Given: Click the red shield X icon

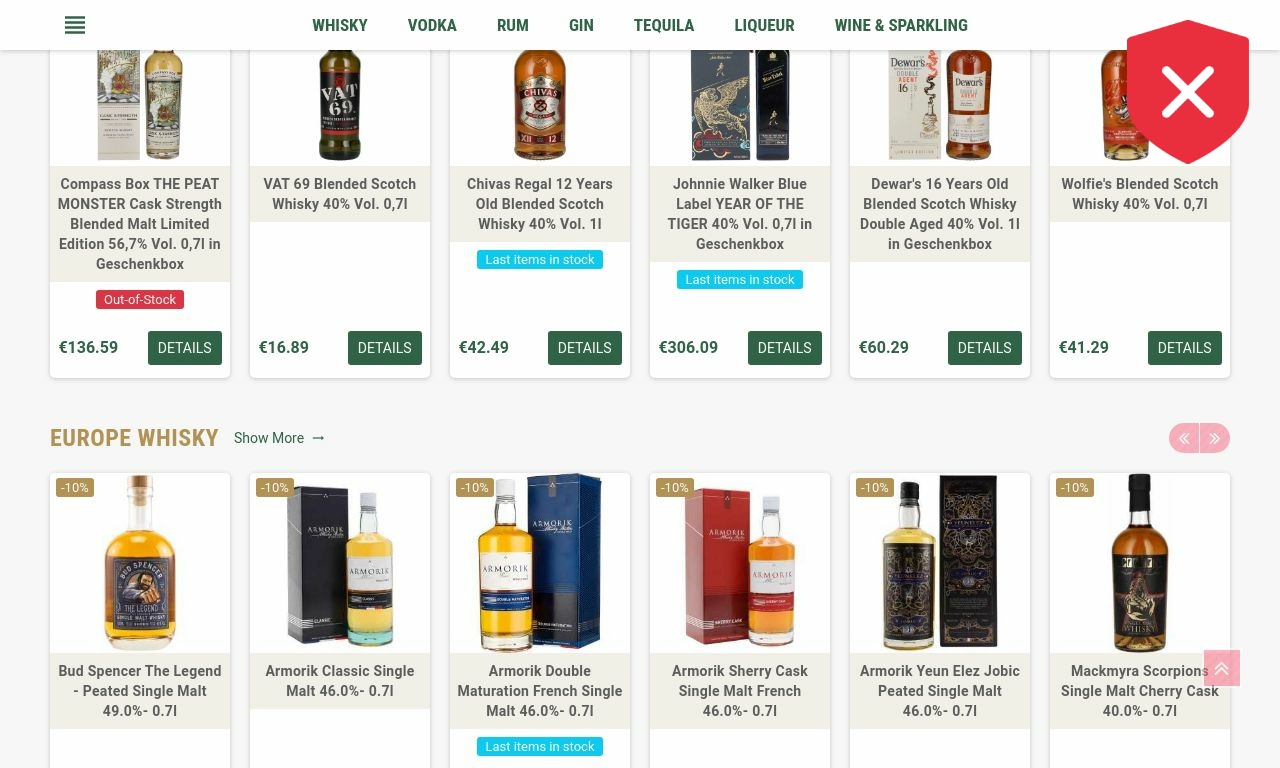Looking at the screenshot, I should coord(1188,92).
